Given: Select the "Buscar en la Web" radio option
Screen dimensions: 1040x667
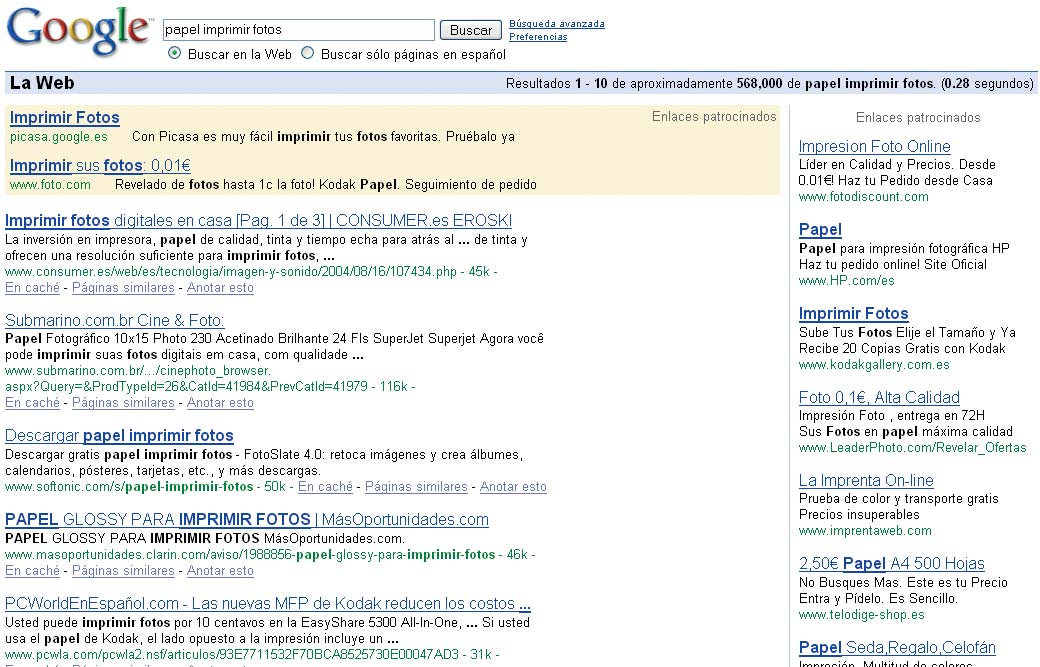Looking at the screenshot, I should (174, 53).
